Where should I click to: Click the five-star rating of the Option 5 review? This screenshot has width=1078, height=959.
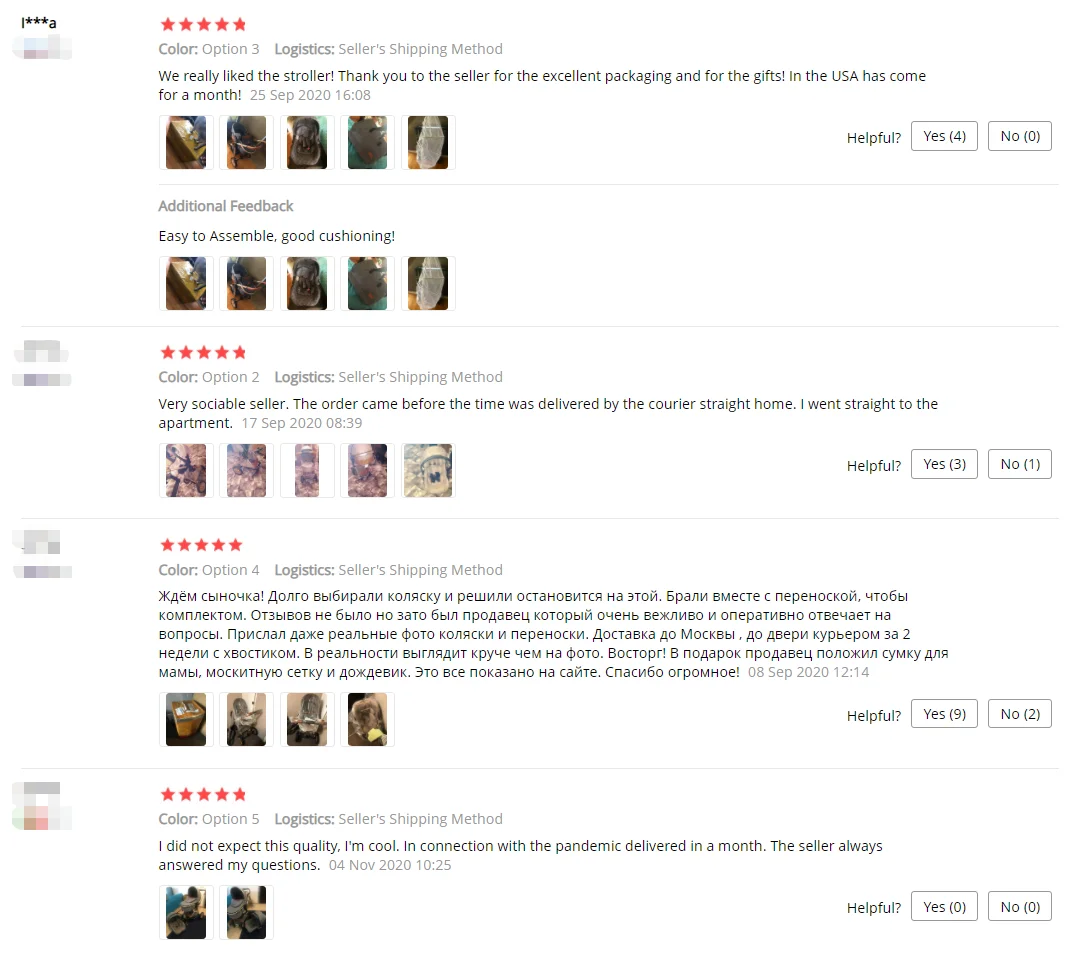(x=203, y=795)
